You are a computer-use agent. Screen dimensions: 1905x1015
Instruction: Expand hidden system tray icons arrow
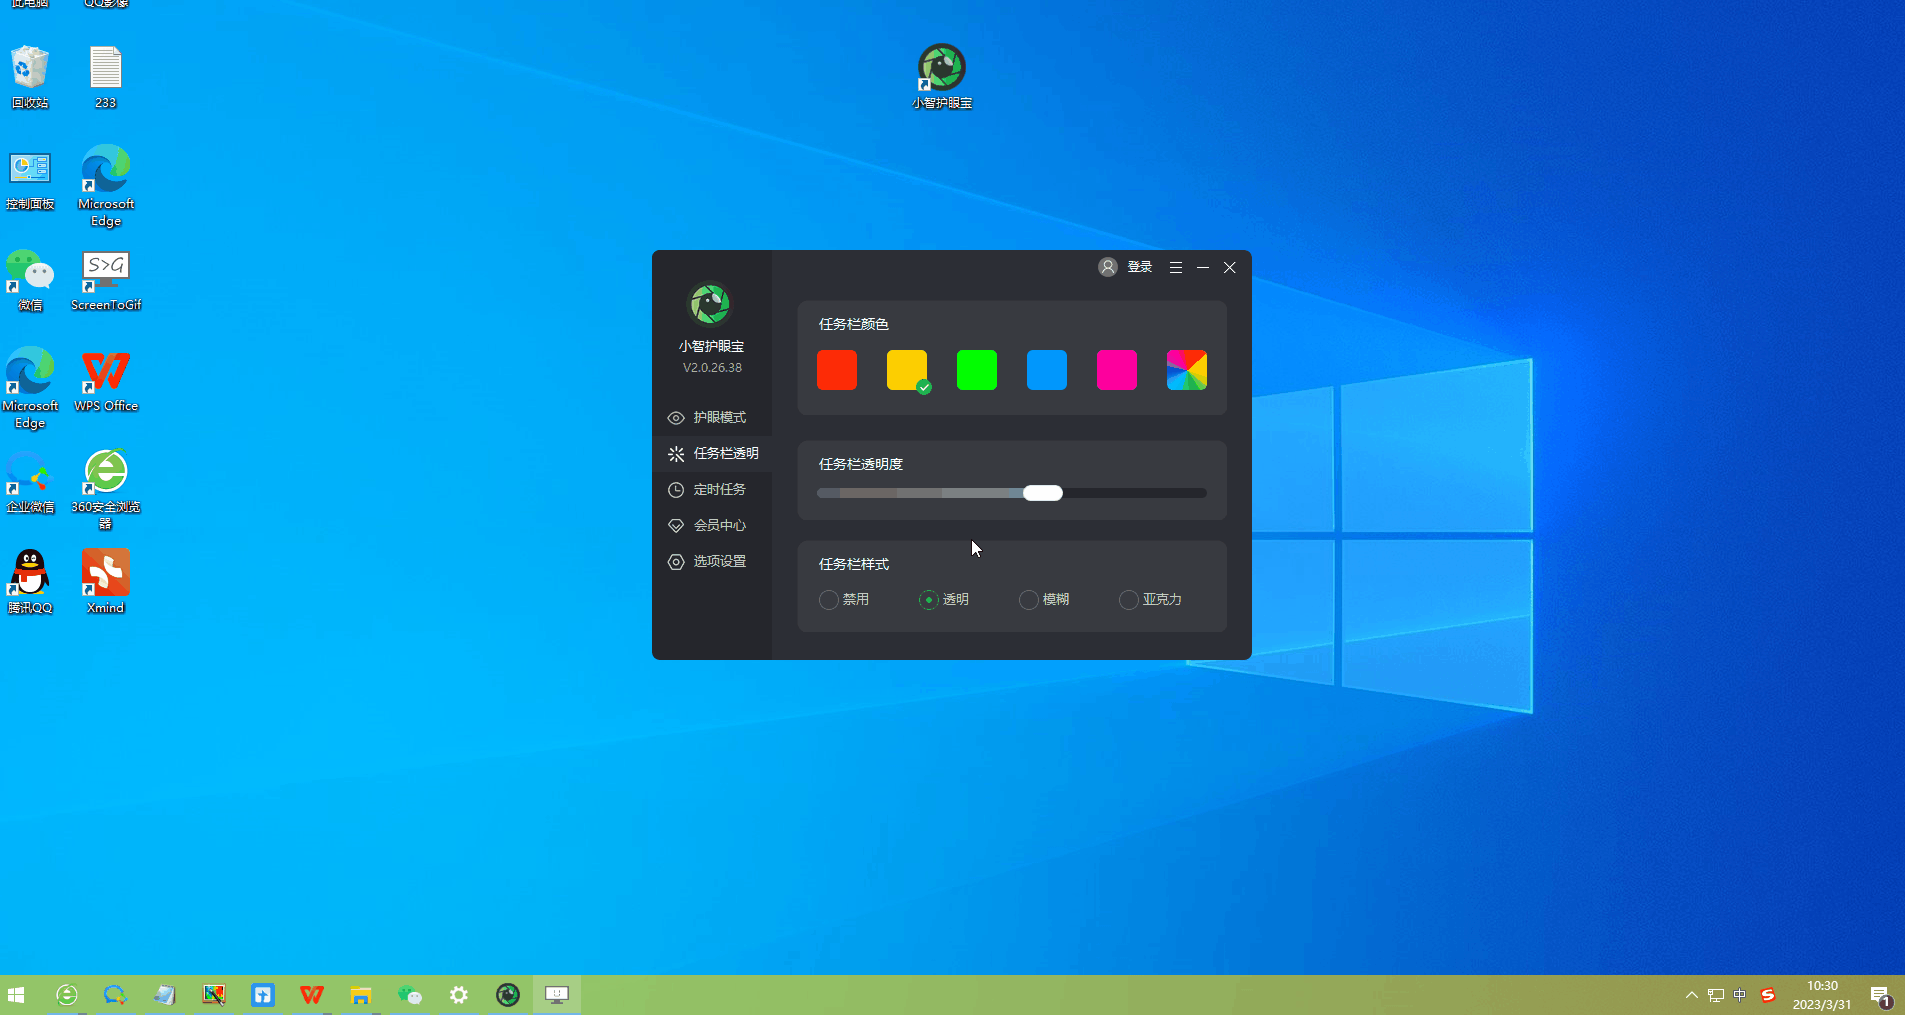(1691, 995)
